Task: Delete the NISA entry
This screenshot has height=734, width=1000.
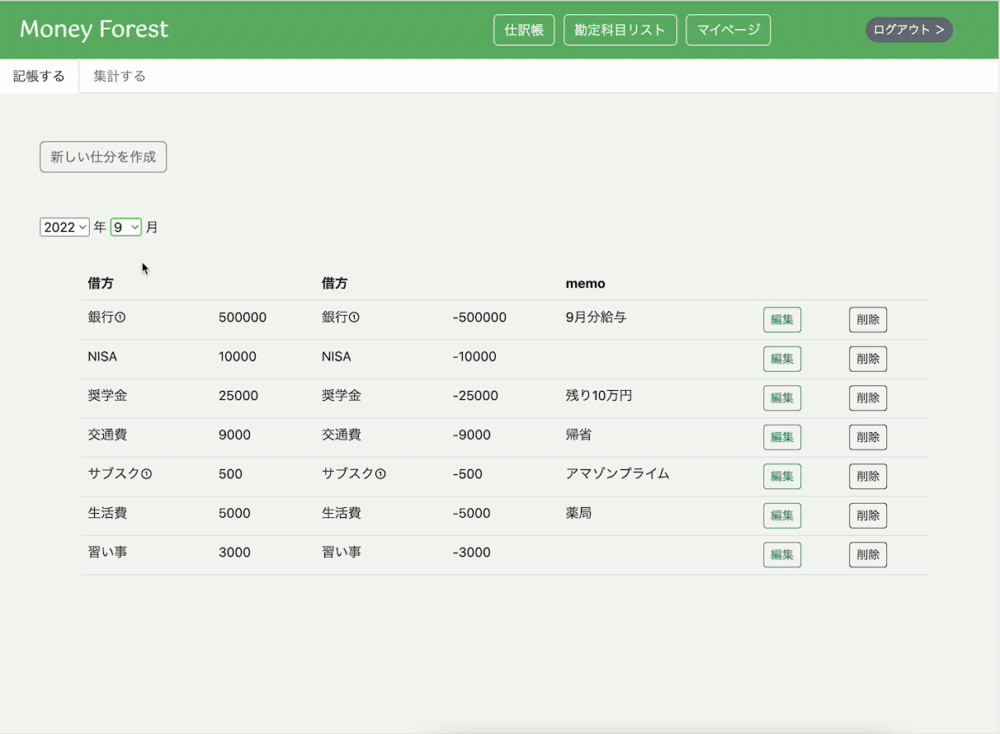Action: [x=867, y=358]
